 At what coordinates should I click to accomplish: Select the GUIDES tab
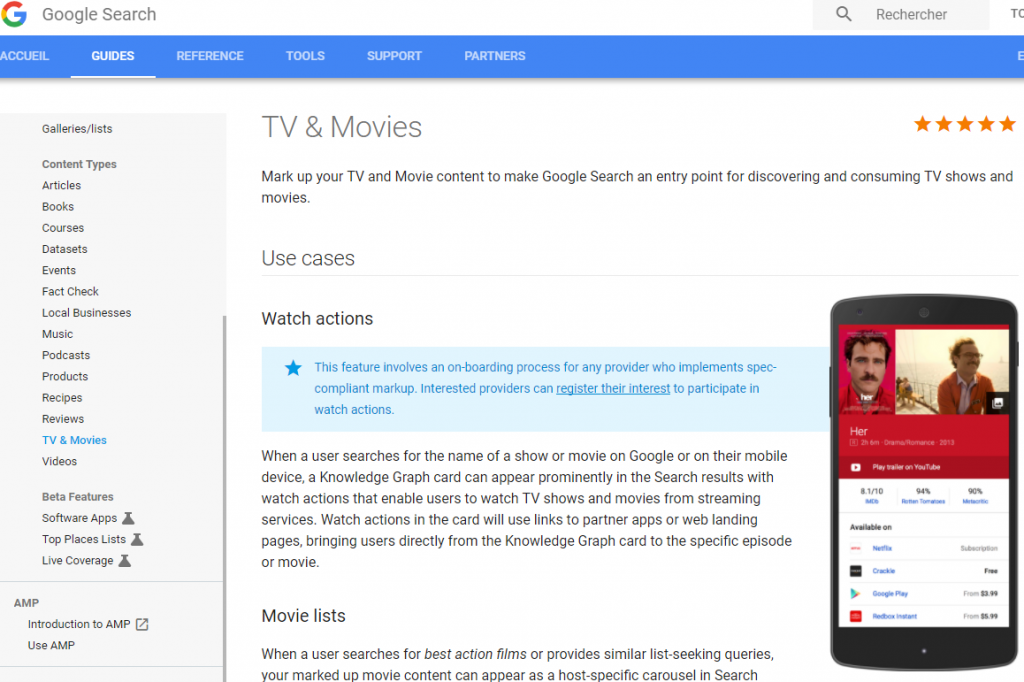[113, 56]
